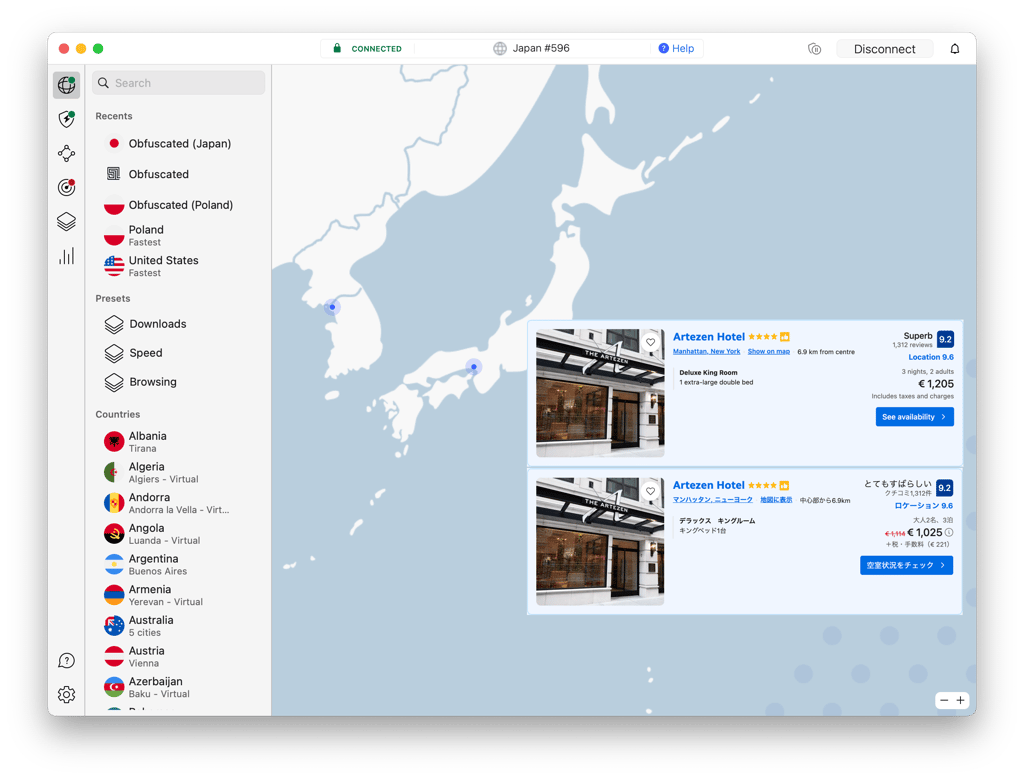Select Obfuscated (Poland) recent connection
1024x779 pixels.
pyautogui.click(x=178, y=205)
